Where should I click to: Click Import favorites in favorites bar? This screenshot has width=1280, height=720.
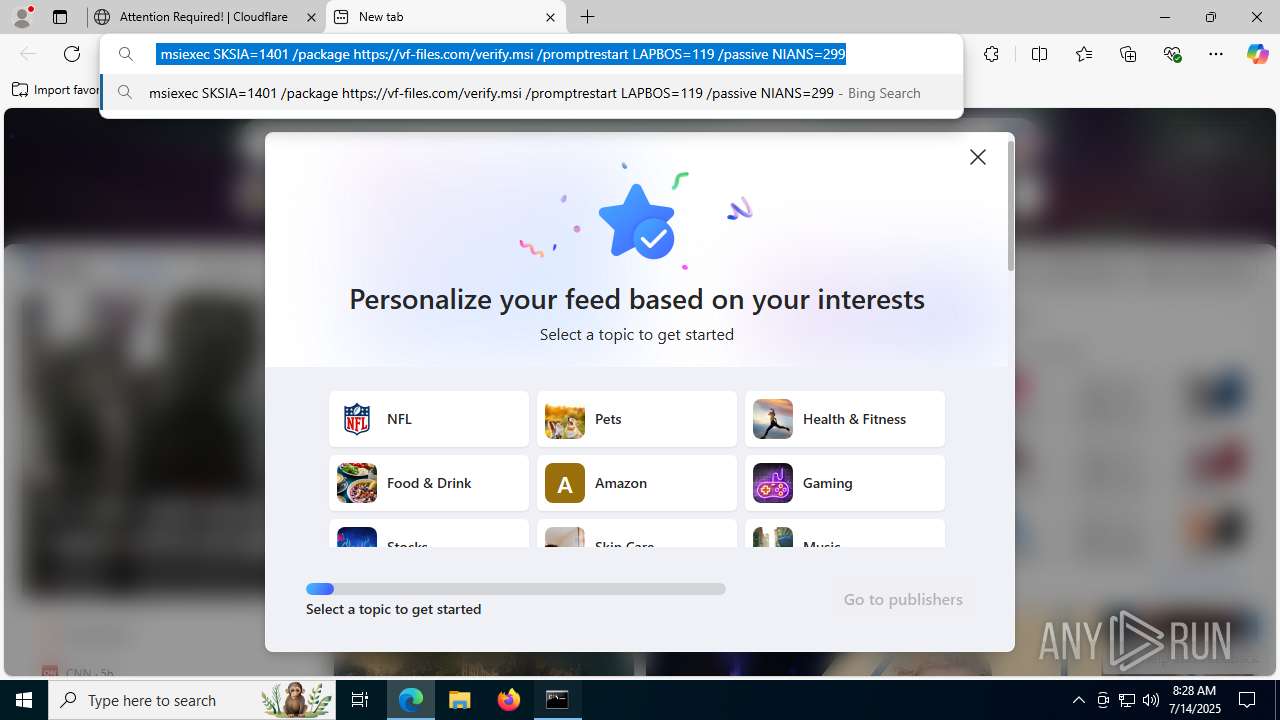click(x=56, y=90)
